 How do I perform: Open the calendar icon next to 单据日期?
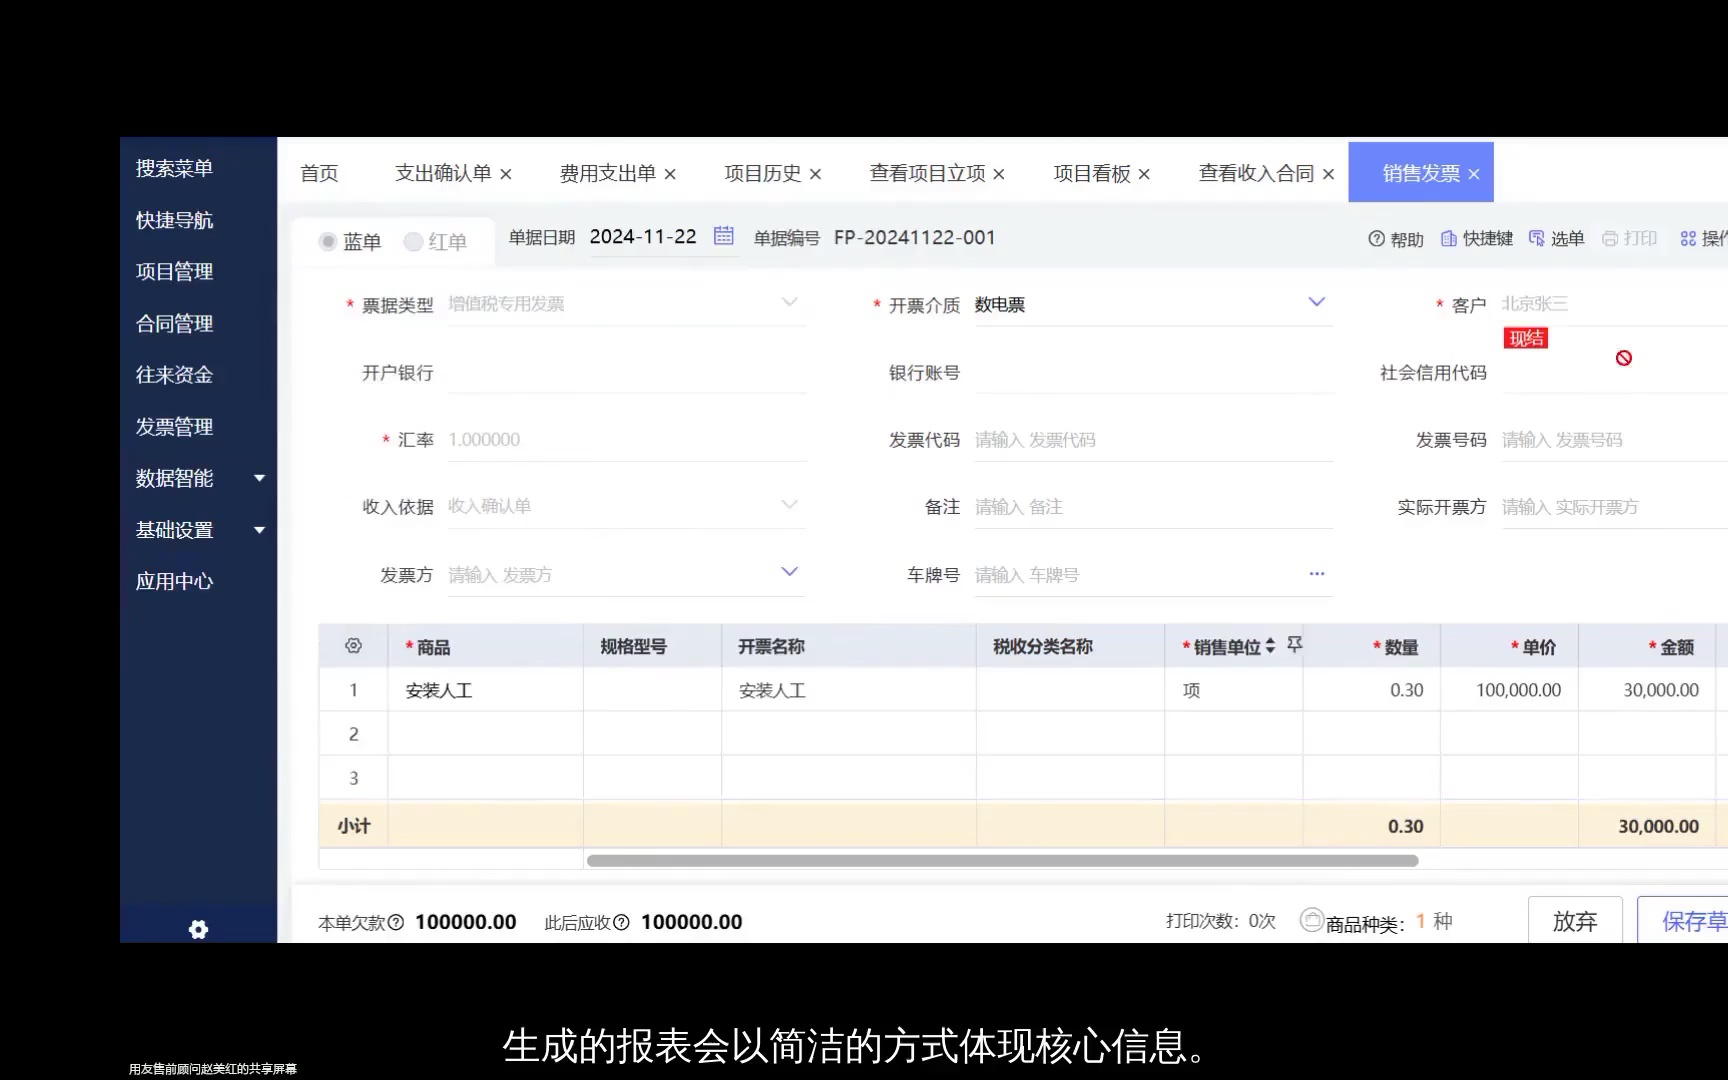coord(724,236)
